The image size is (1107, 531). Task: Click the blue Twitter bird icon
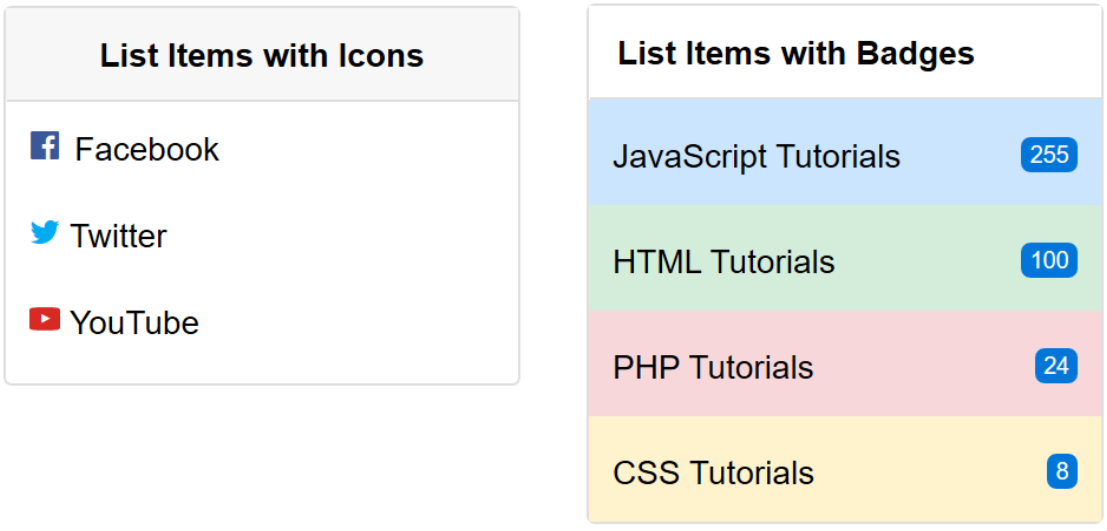point(44,232)
